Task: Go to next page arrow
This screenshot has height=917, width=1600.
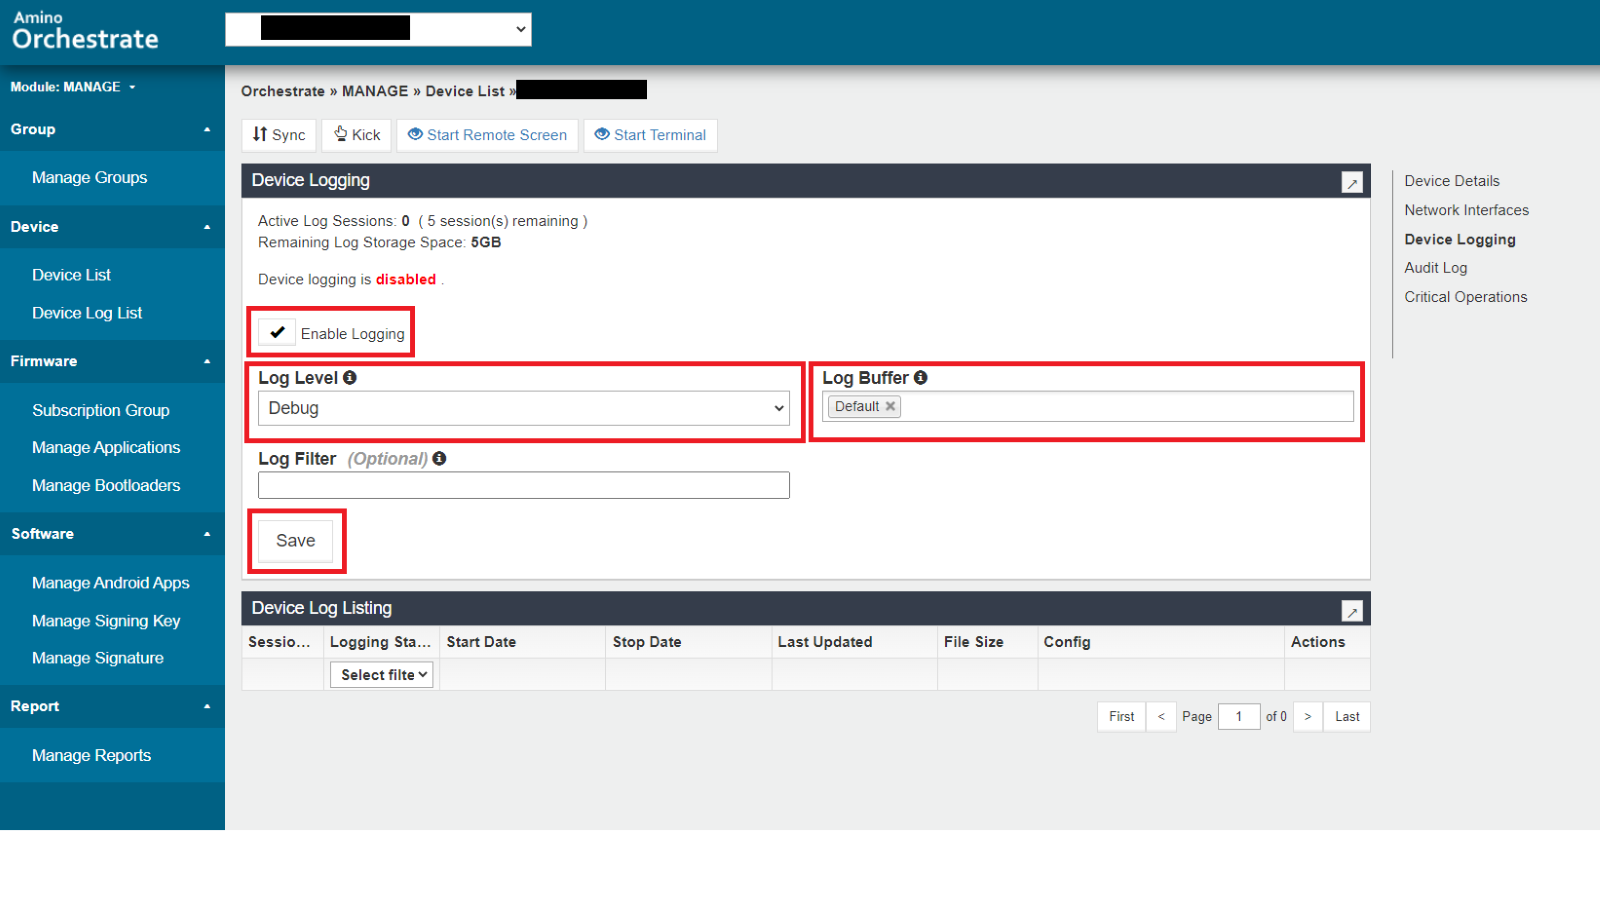Action: pos(1308,717)
